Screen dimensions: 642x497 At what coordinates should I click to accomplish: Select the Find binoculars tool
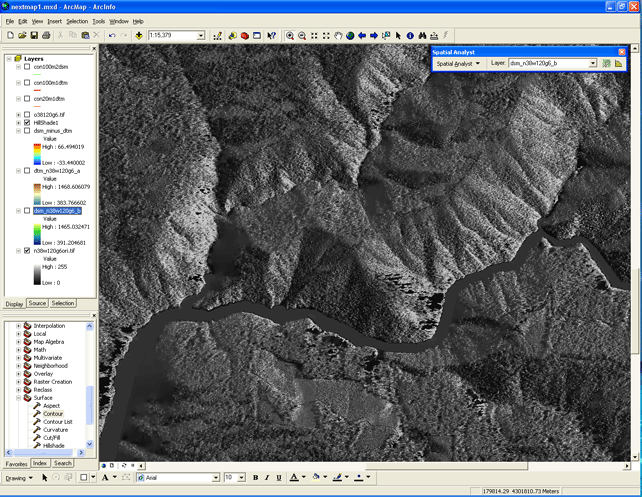click(x=422, y=36)
